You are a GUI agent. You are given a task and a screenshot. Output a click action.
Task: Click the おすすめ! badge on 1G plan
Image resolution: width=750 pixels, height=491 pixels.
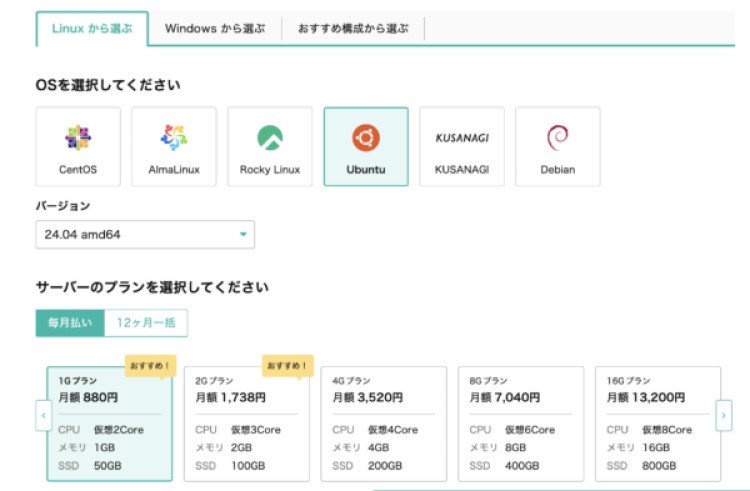coord(150,366)
